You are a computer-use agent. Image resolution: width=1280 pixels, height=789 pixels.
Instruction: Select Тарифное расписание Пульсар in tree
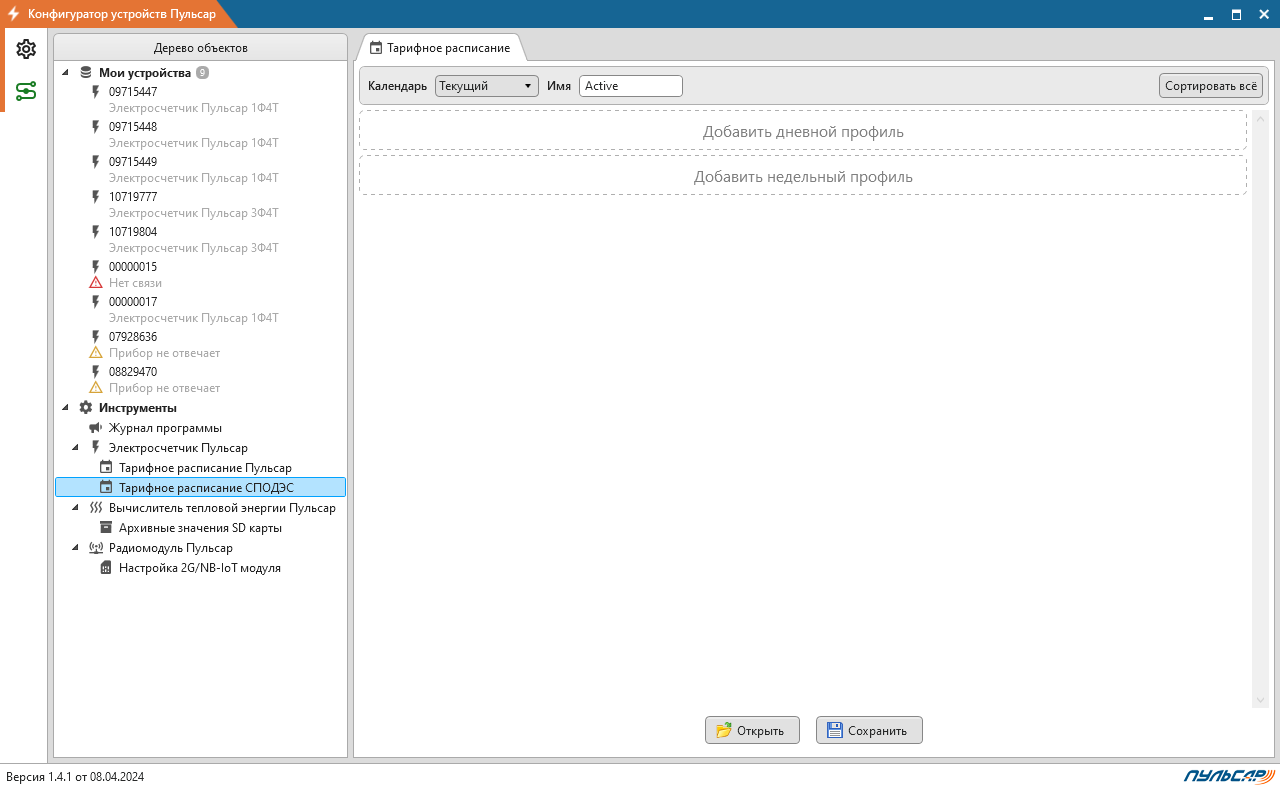click(205, 468)
